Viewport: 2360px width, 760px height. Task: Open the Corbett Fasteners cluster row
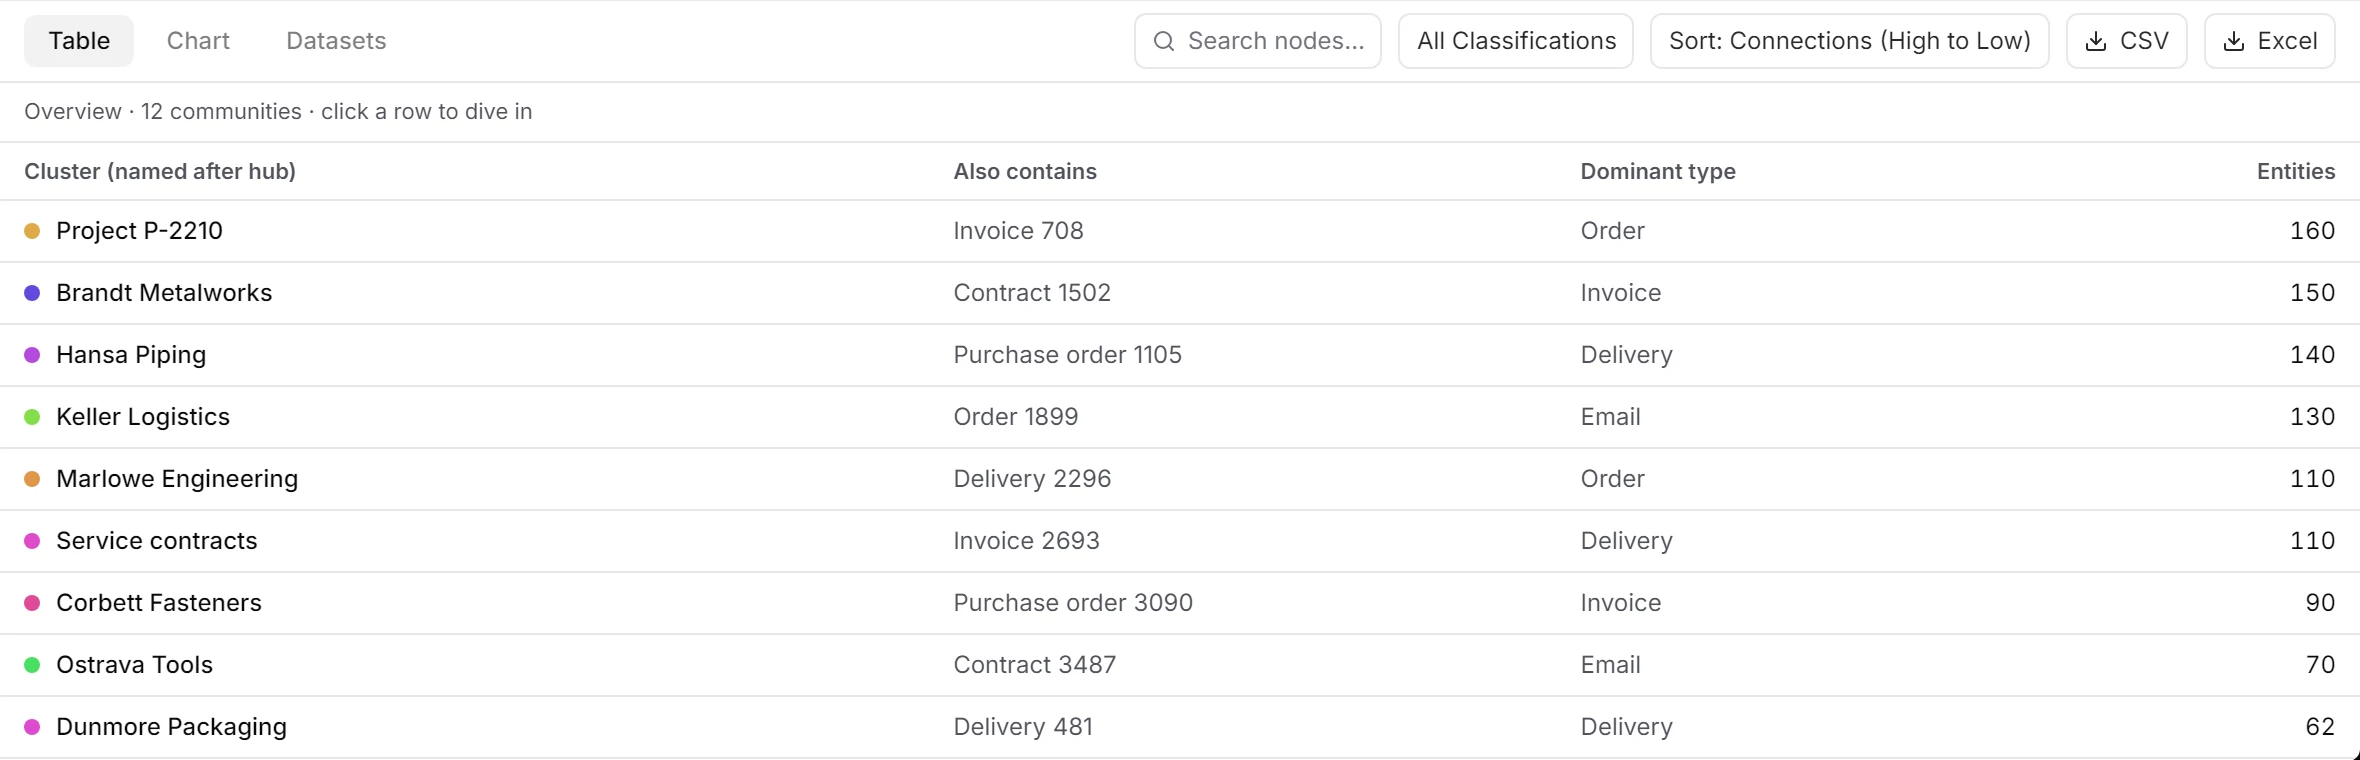(1180, 603)
